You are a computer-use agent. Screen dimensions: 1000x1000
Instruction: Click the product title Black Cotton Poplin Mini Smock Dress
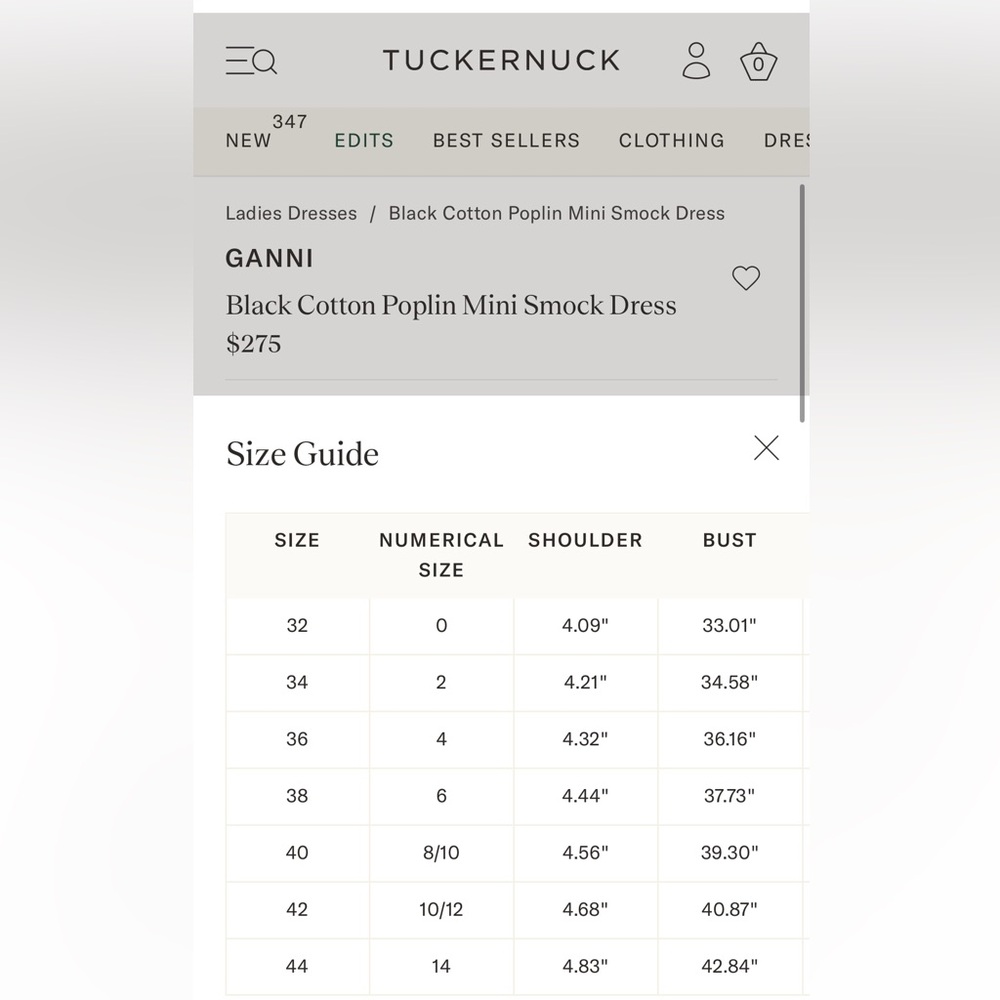pos(451,305)
